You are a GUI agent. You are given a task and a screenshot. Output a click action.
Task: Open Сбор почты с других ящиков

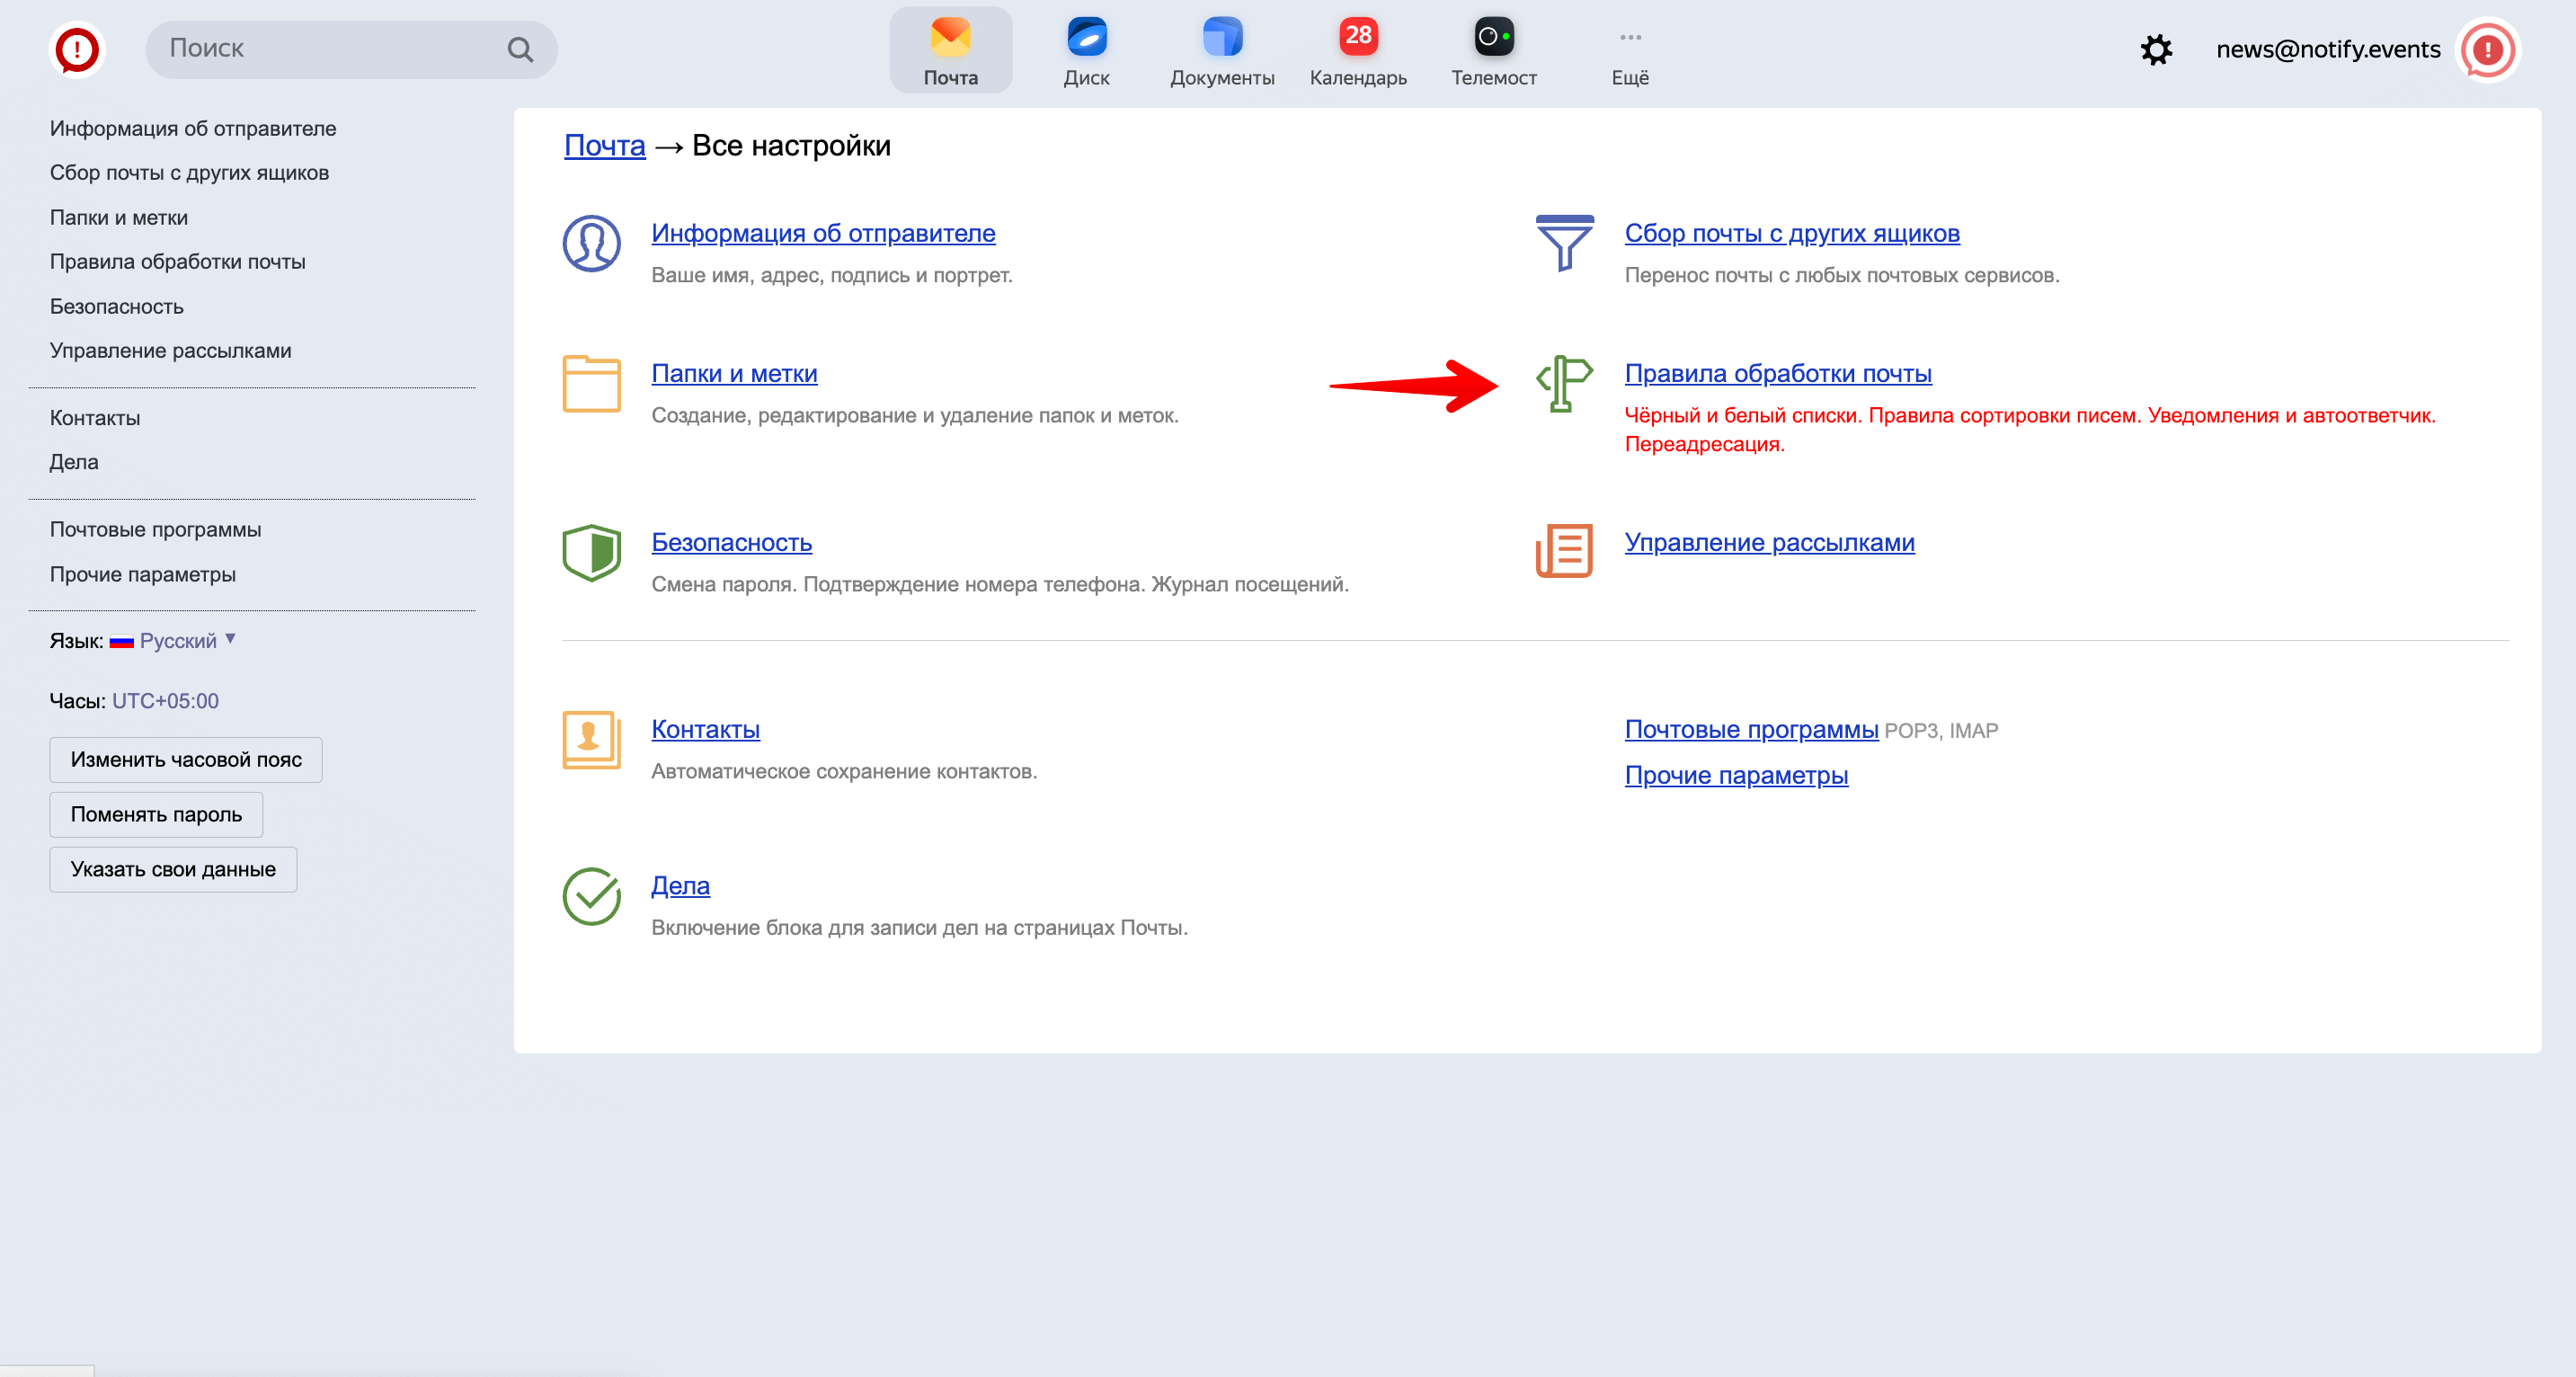point(1792,234)
